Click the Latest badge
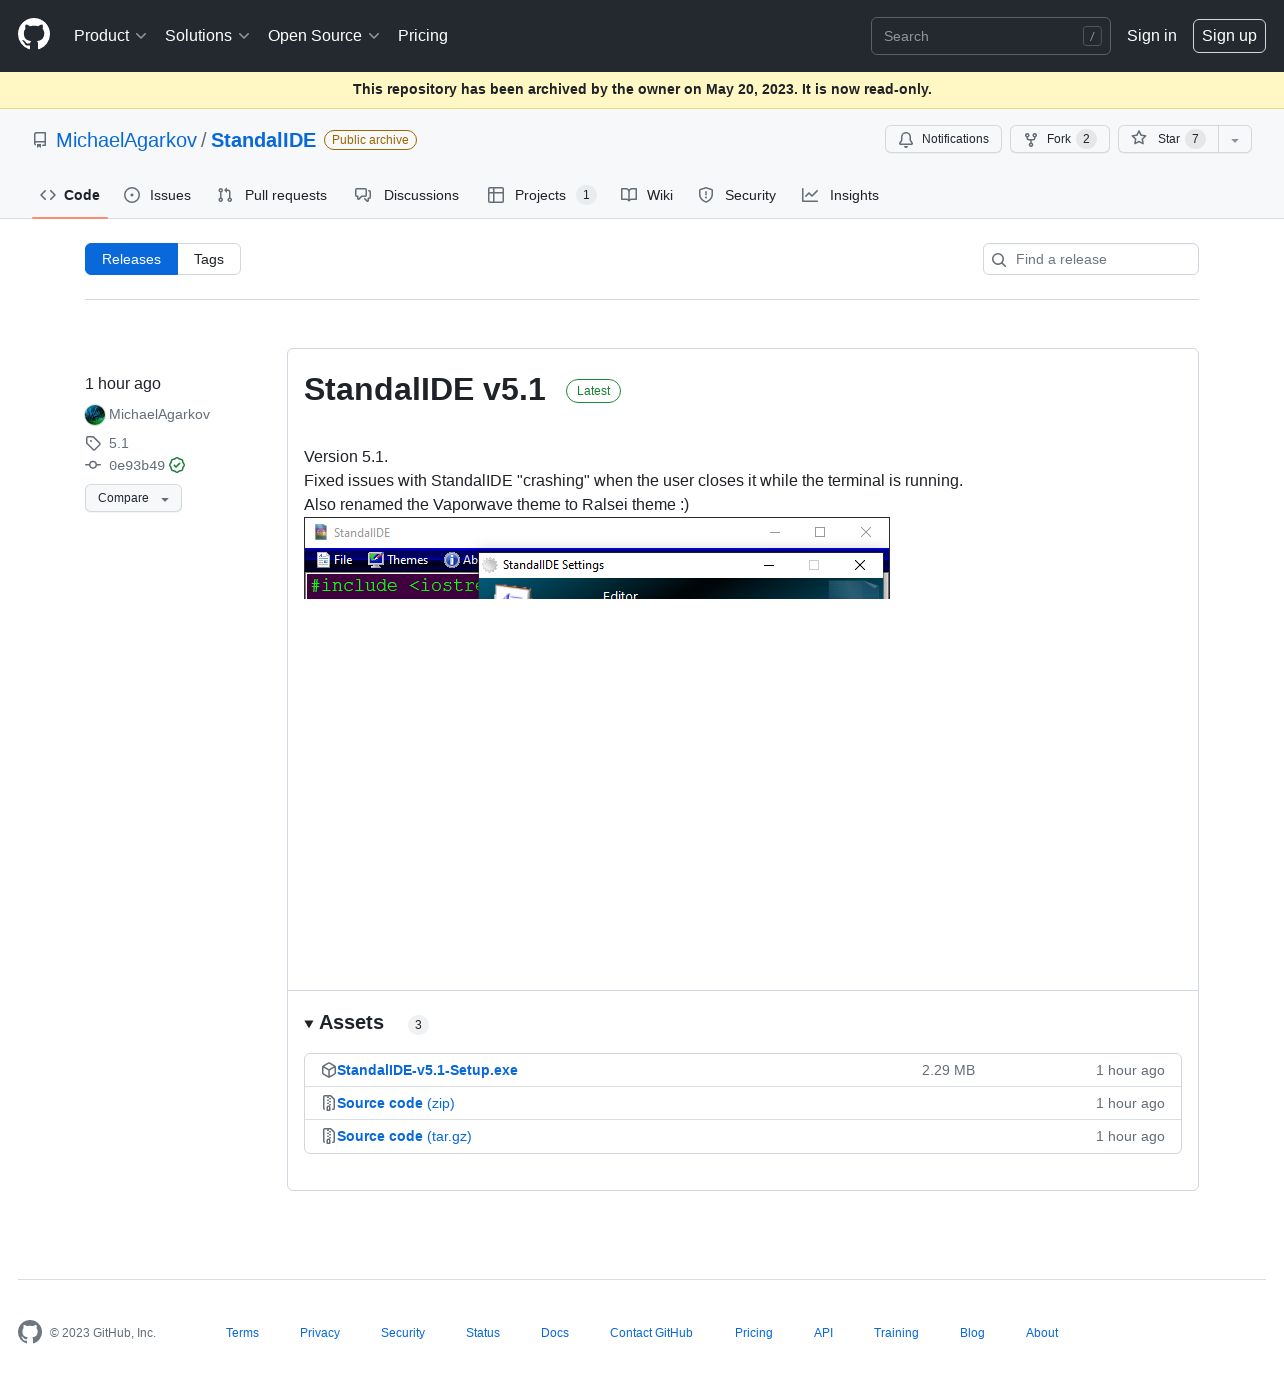 click(593, 391)
